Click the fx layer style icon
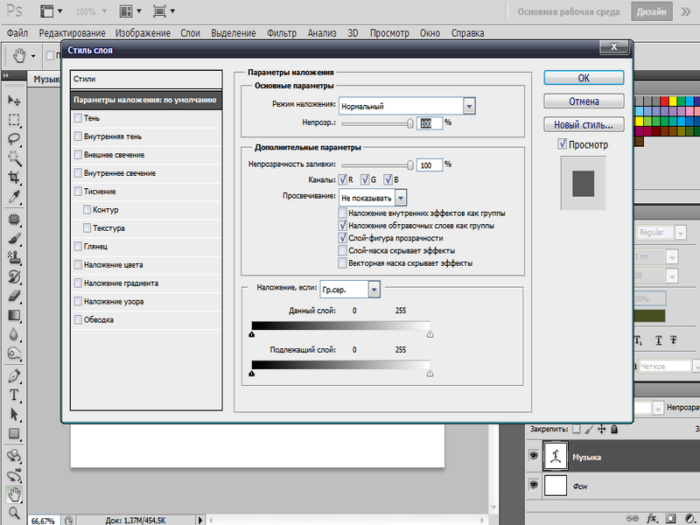Viewport: 700px width, 525px height. [652, 518]
